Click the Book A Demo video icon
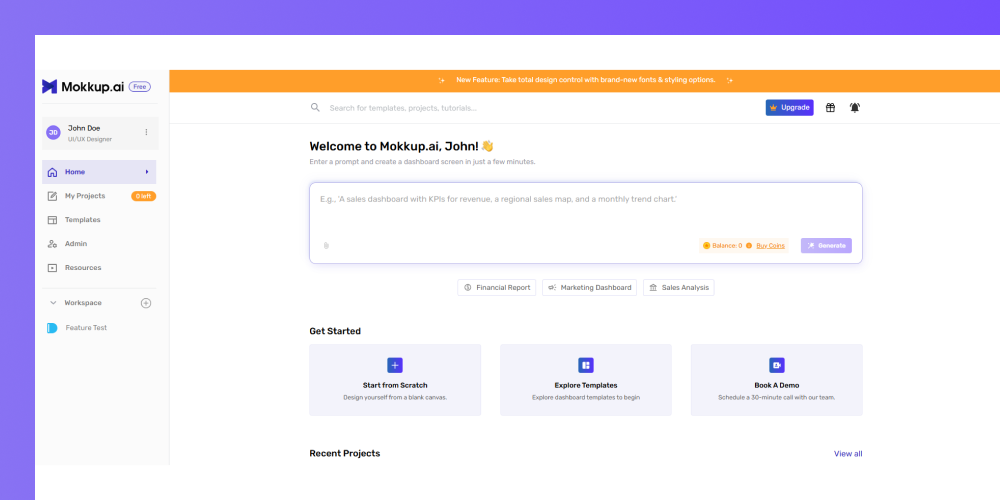 (x=776, y=365)
